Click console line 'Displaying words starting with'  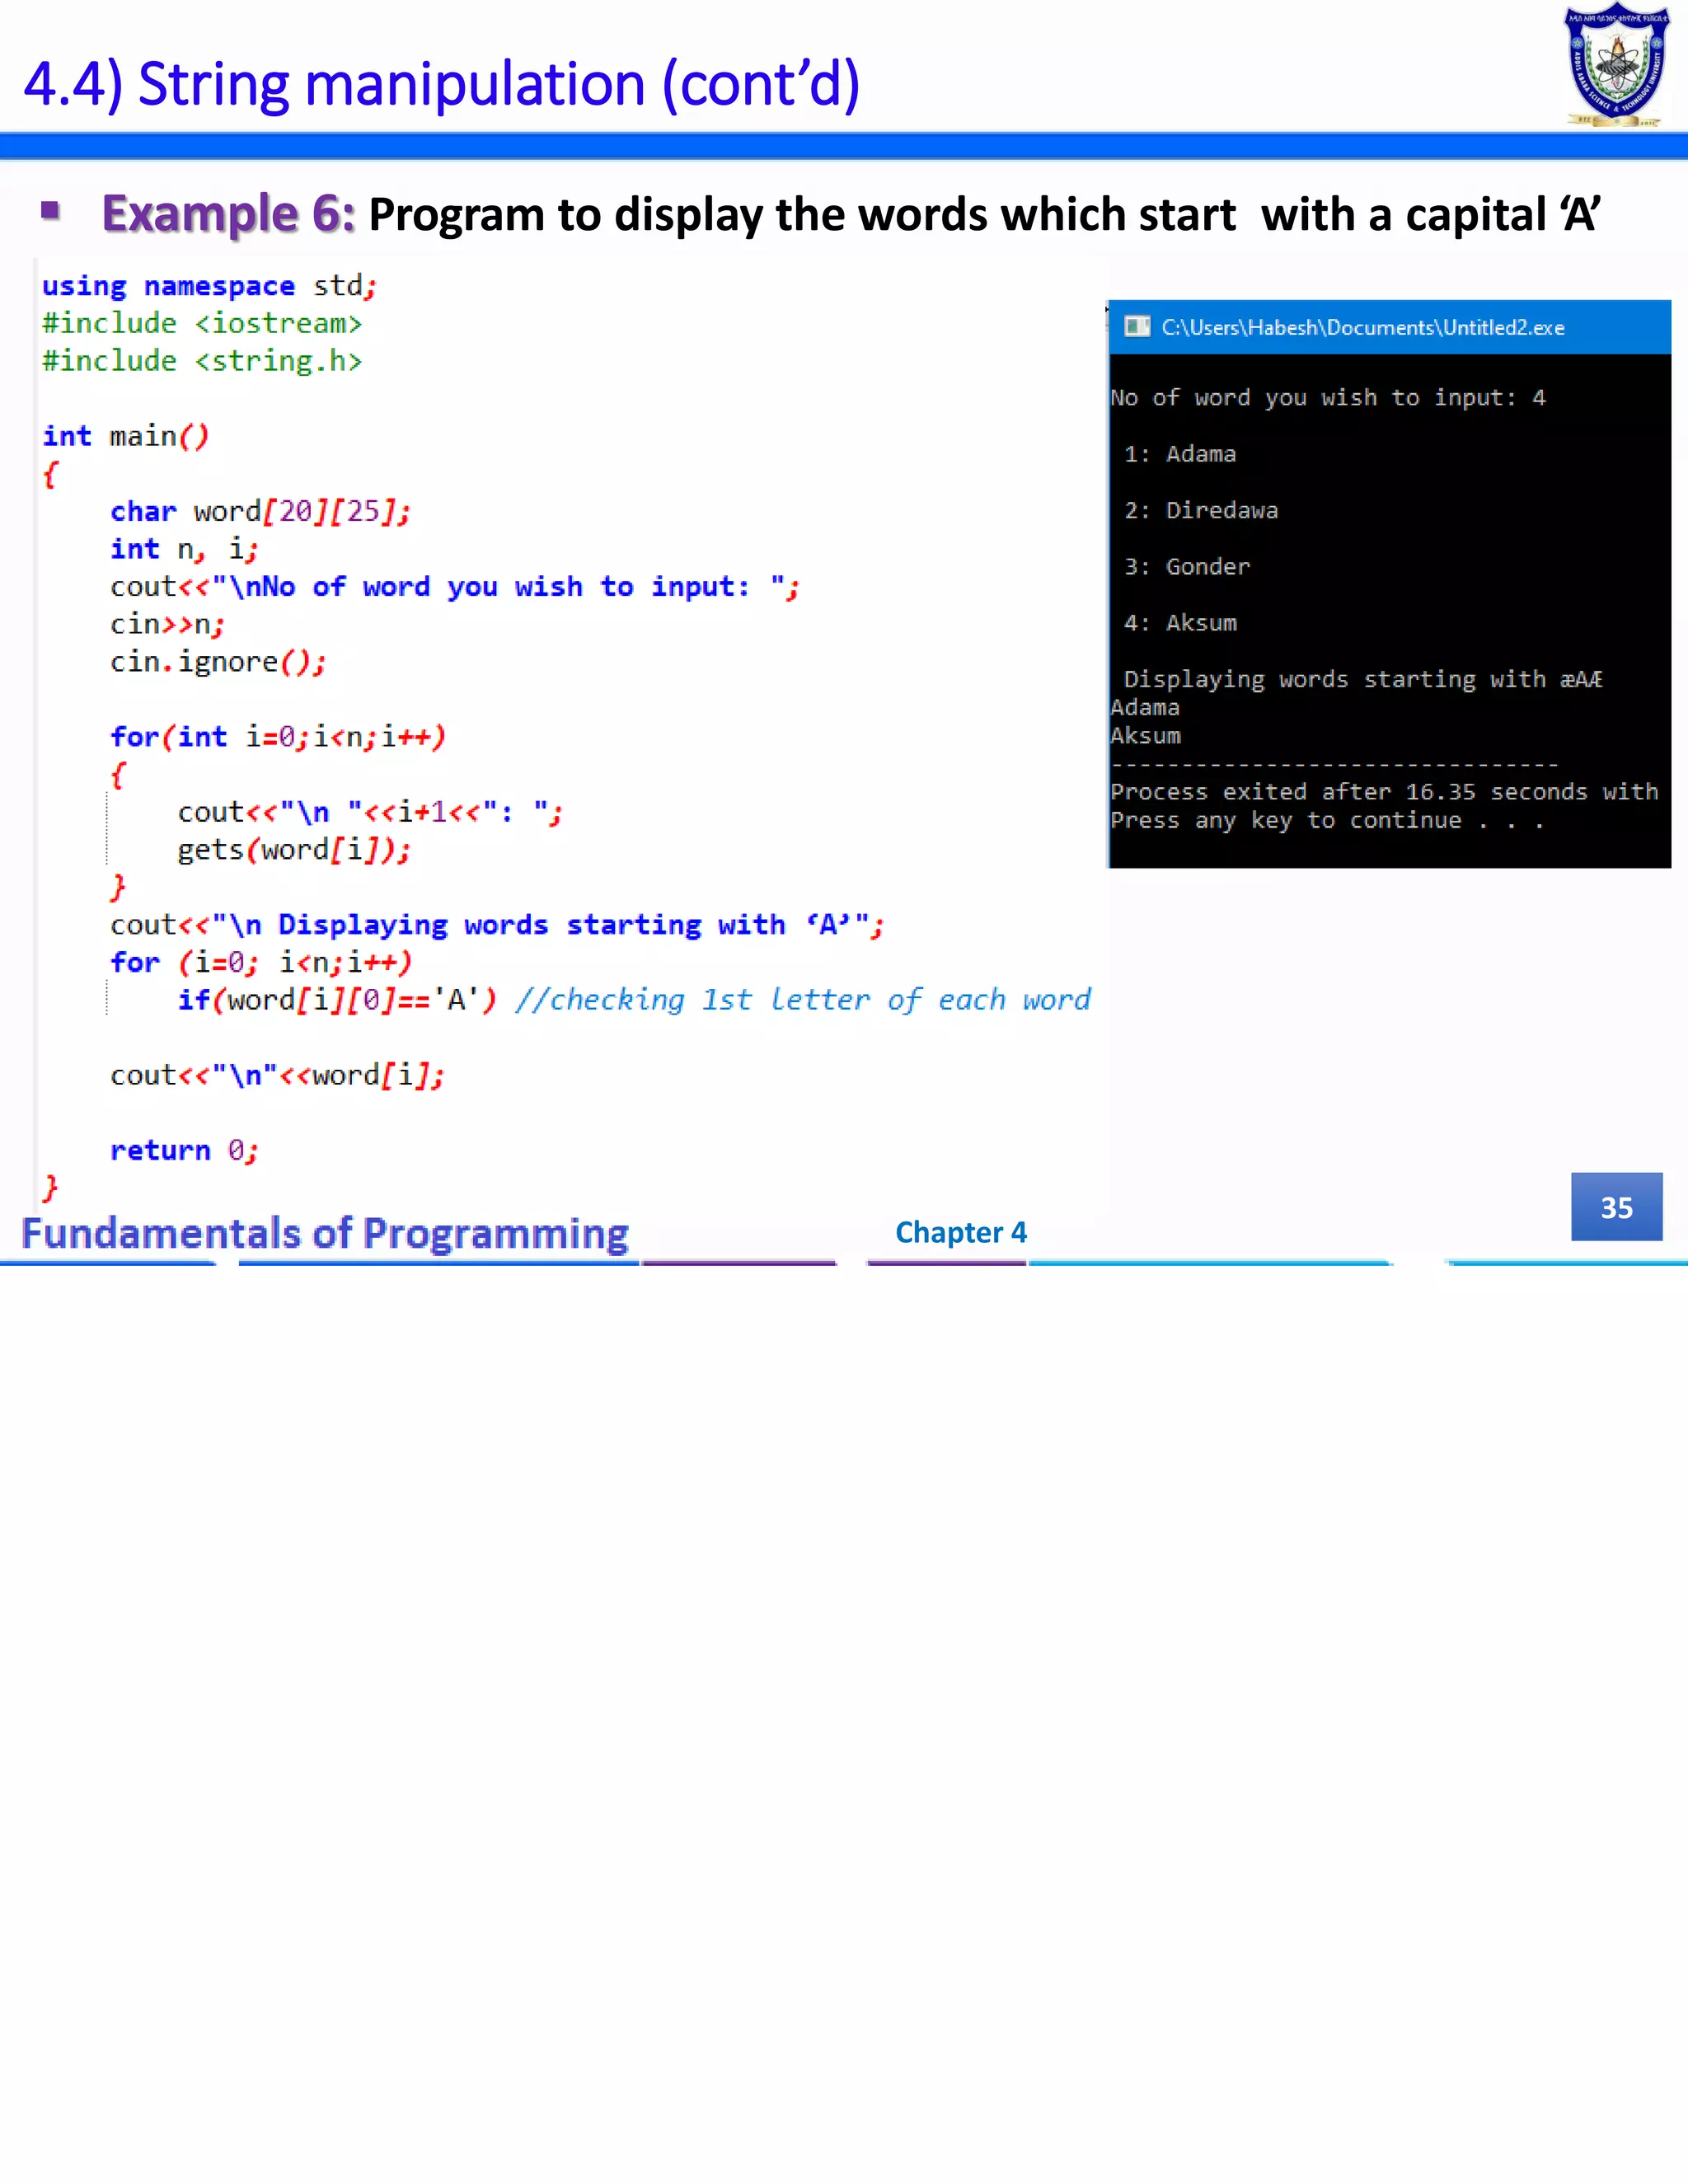(1363, 680)
